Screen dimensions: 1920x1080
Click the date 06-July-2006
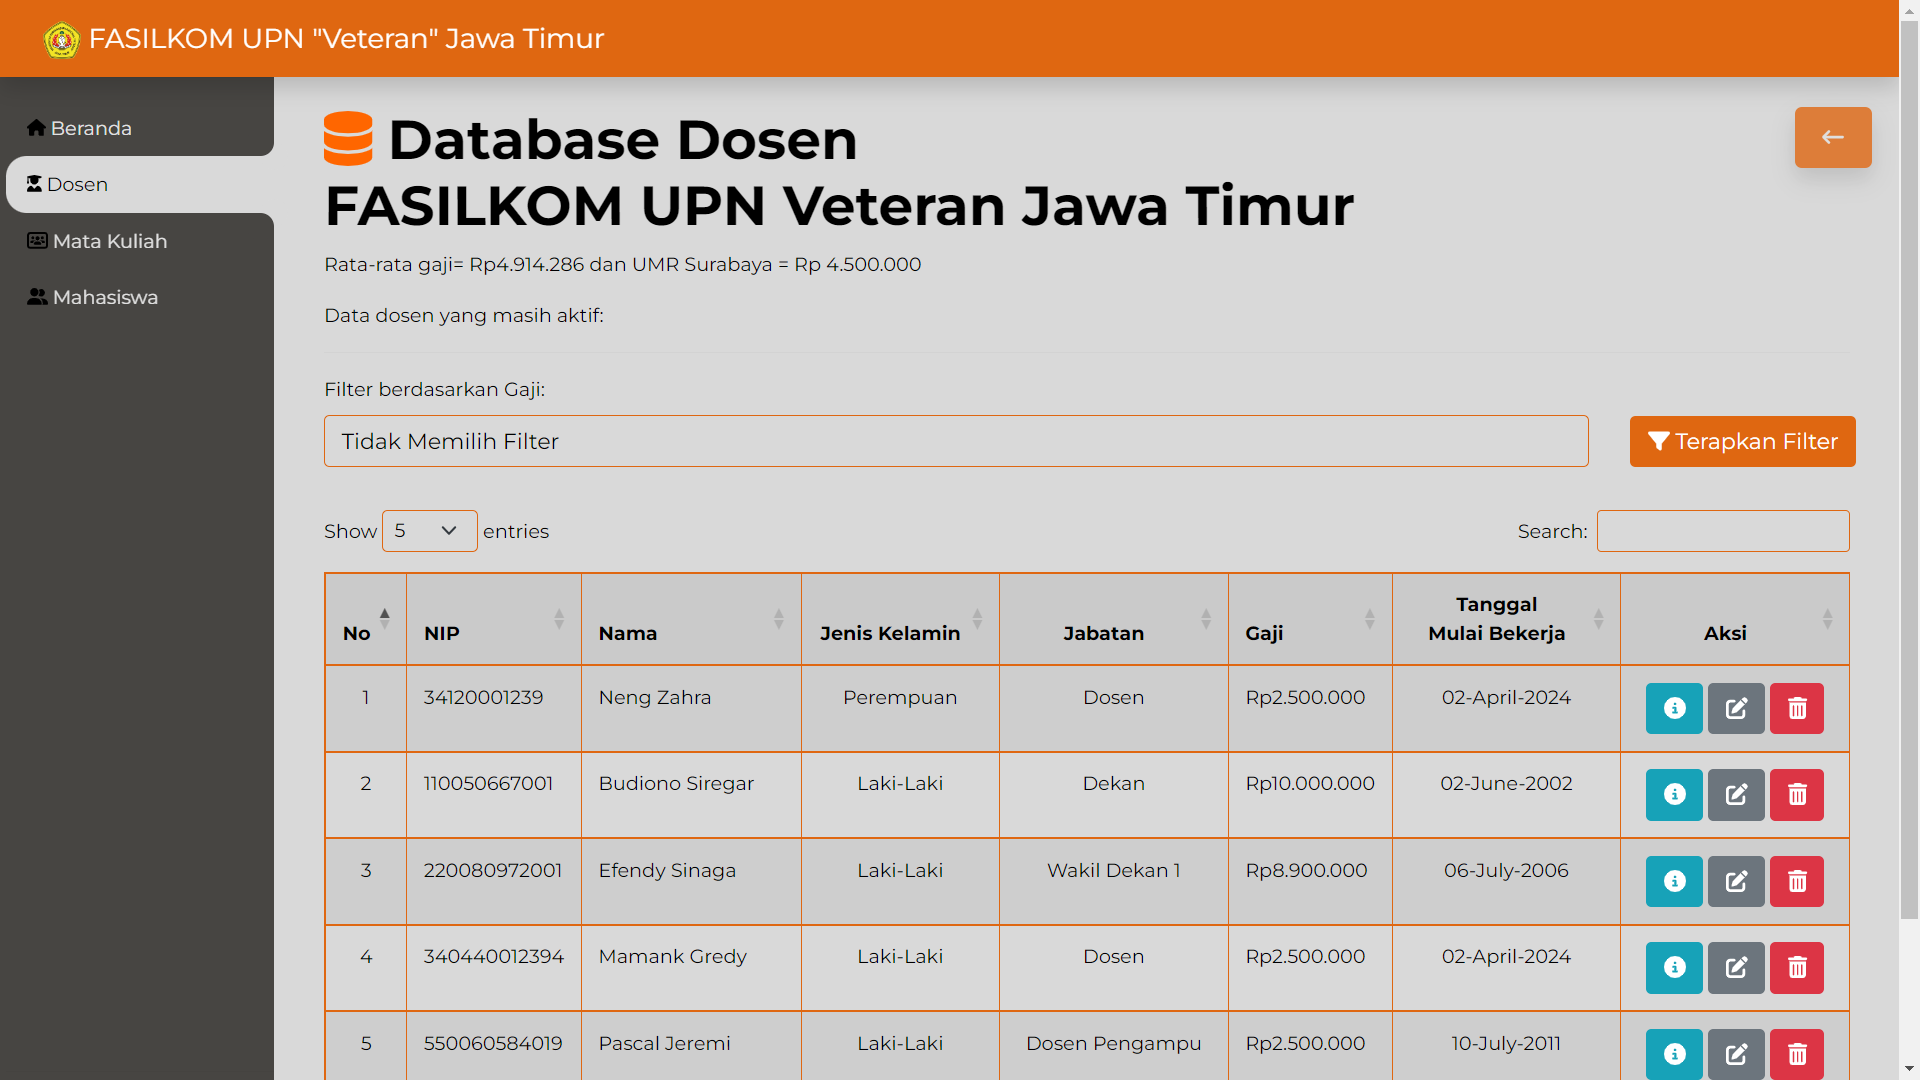point(1506,870)
